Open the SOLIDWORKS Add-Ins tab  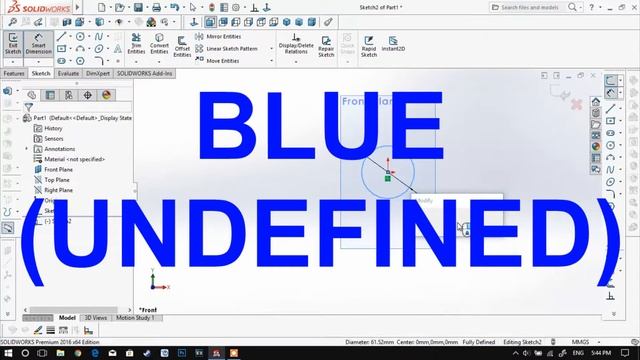pos(144,73)
